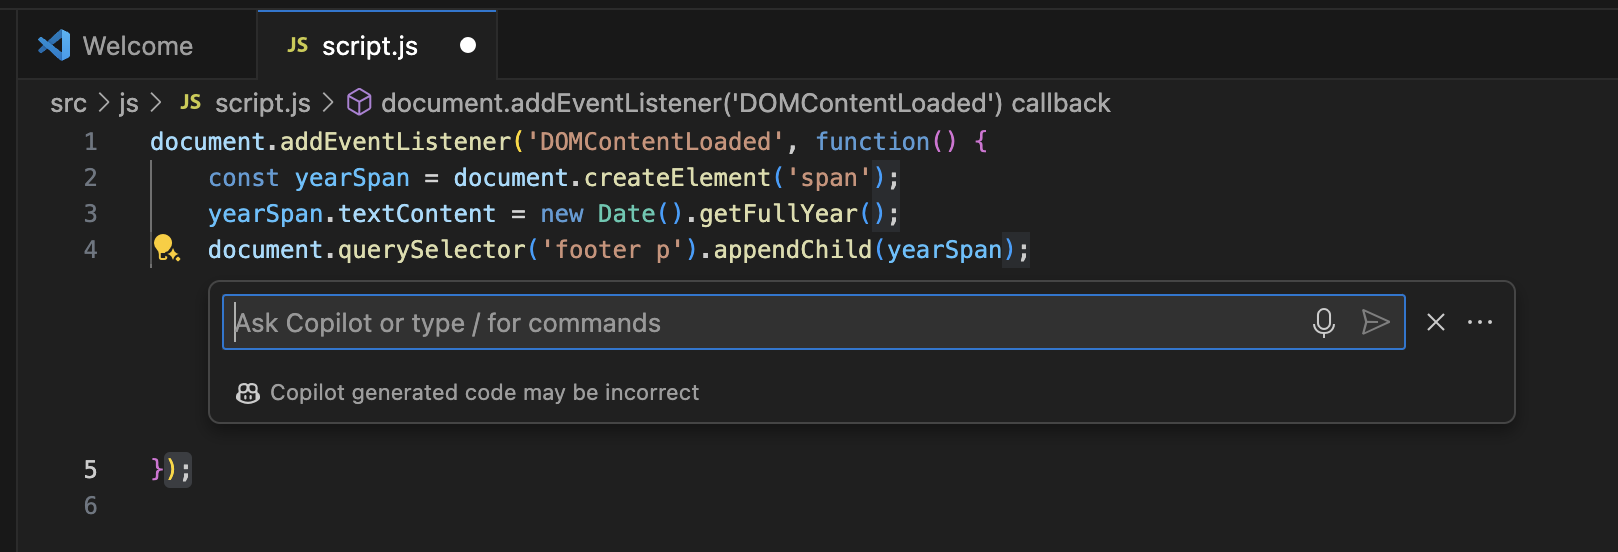
Task: Click the yearSpan variable on line 2
Action: [352, 178]
